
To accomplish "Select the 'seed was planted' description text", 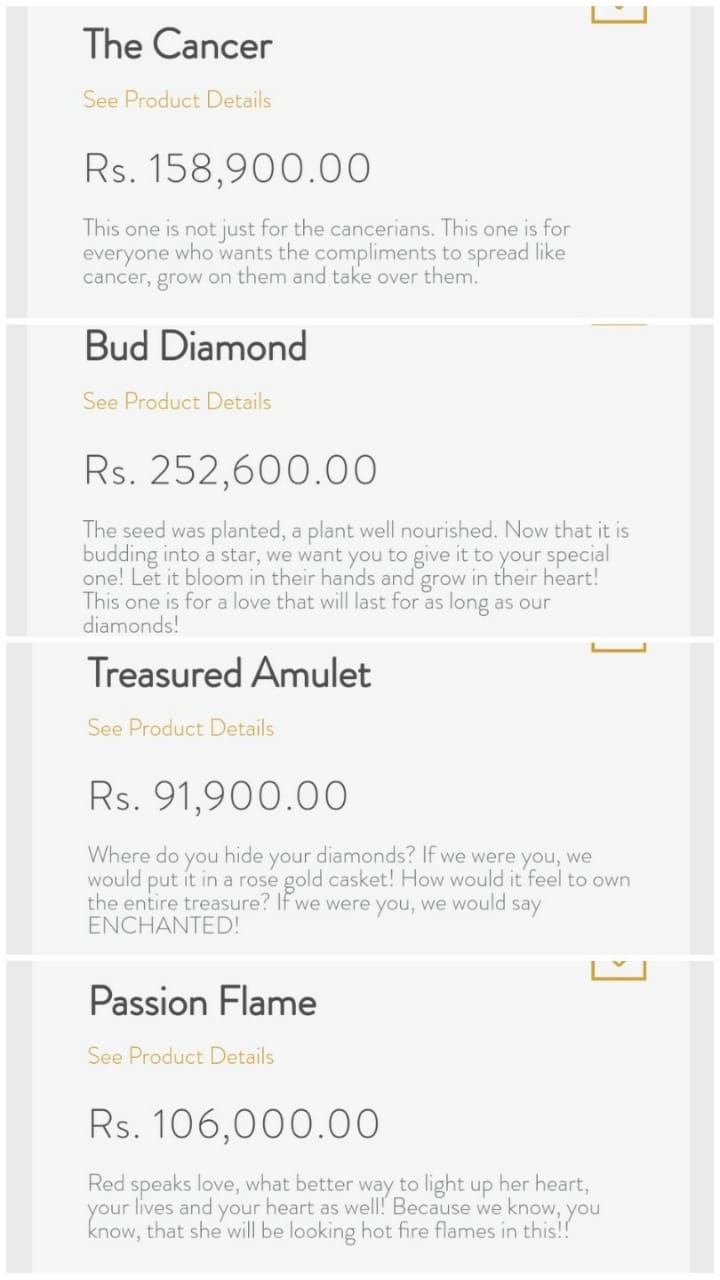I will [x=356, y=578].
